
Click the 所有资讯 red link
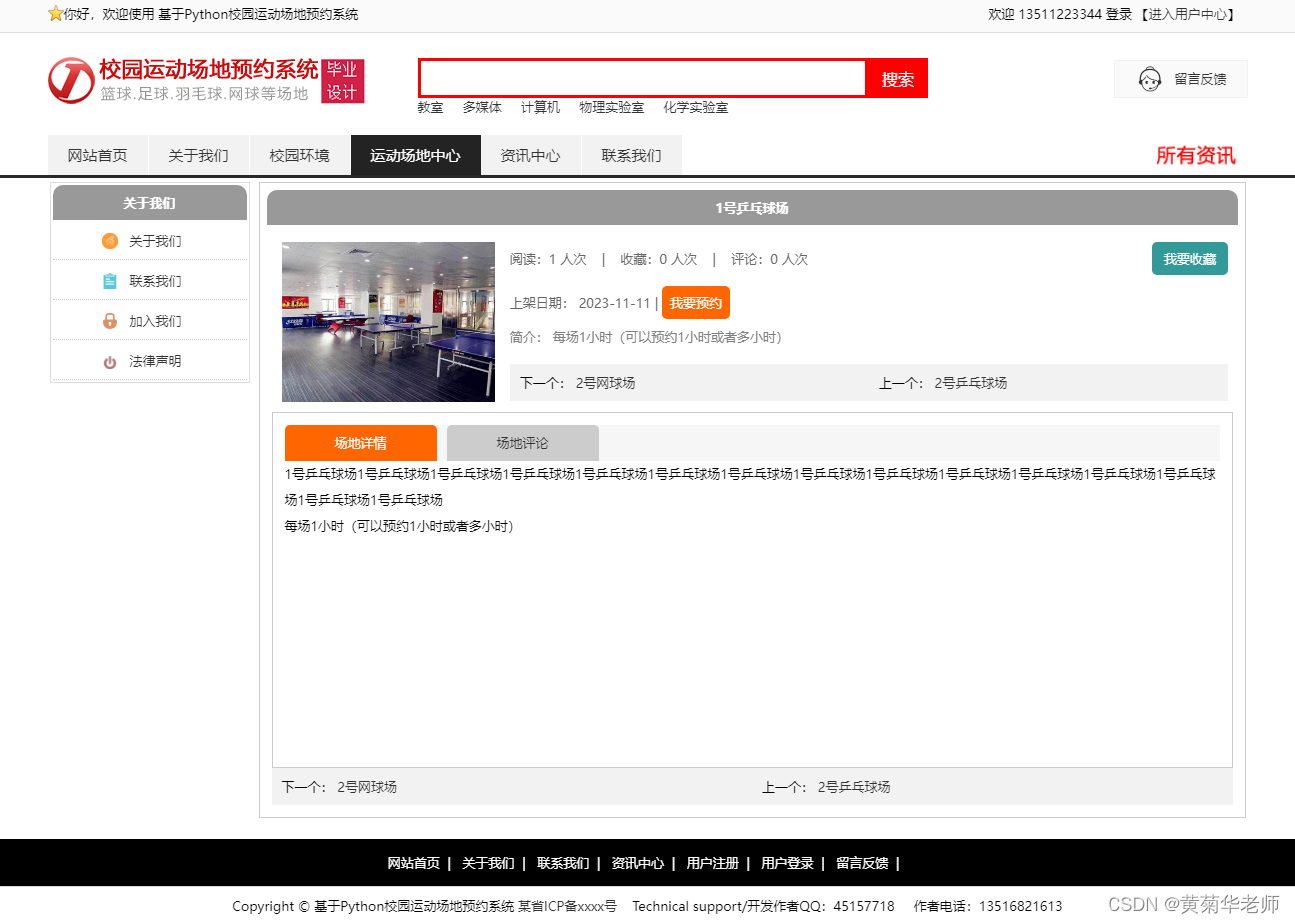coord(1196,155)
